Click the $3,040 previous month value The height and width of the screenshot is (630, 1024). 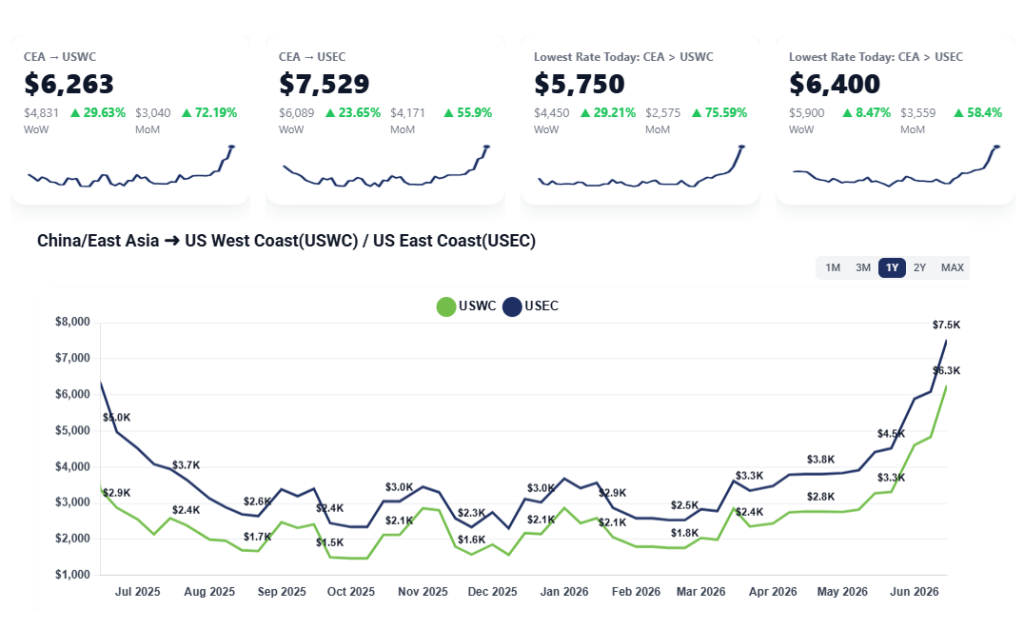(153, 113)
